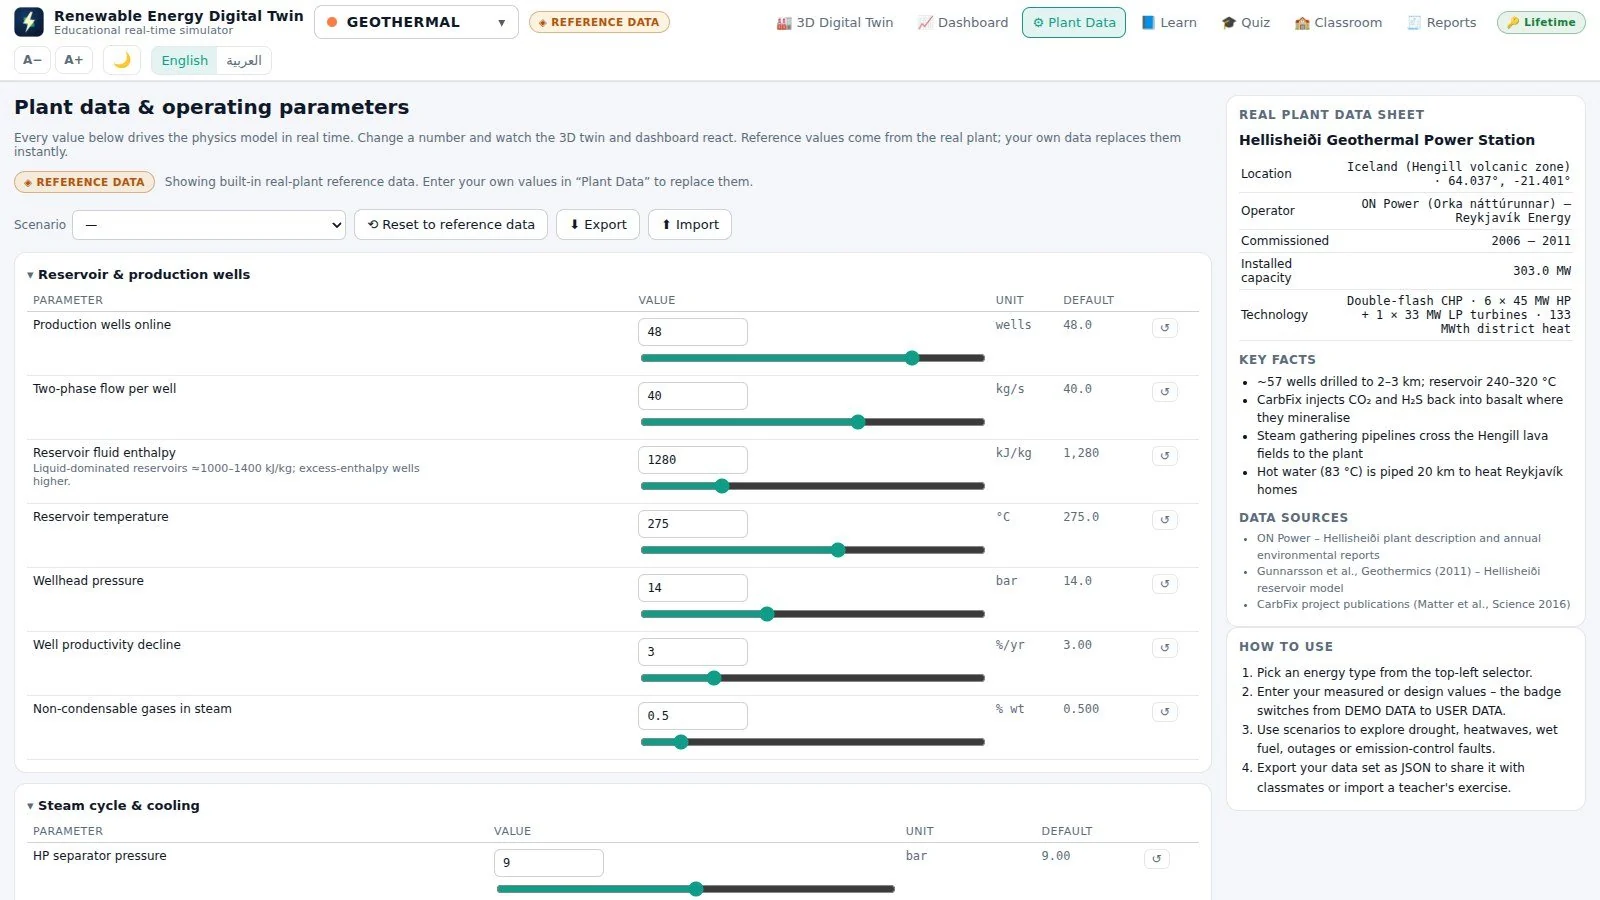Click the REFERENCE DATA badge in header

599,22
